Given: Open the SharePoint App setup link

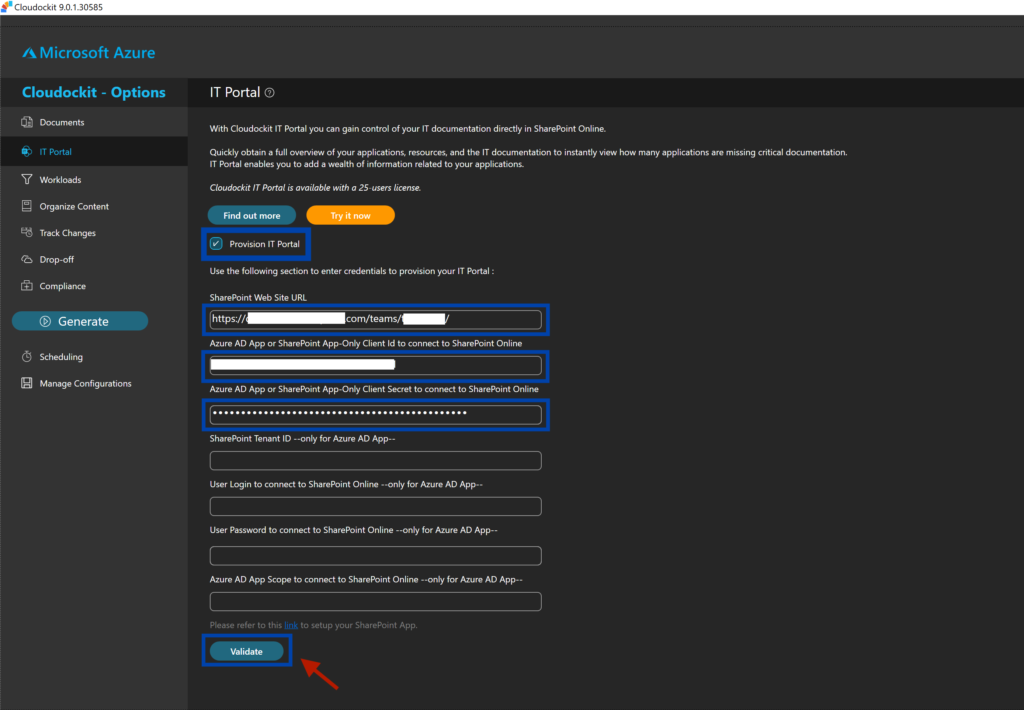Looking at the screenshot, I should (291, 625).
